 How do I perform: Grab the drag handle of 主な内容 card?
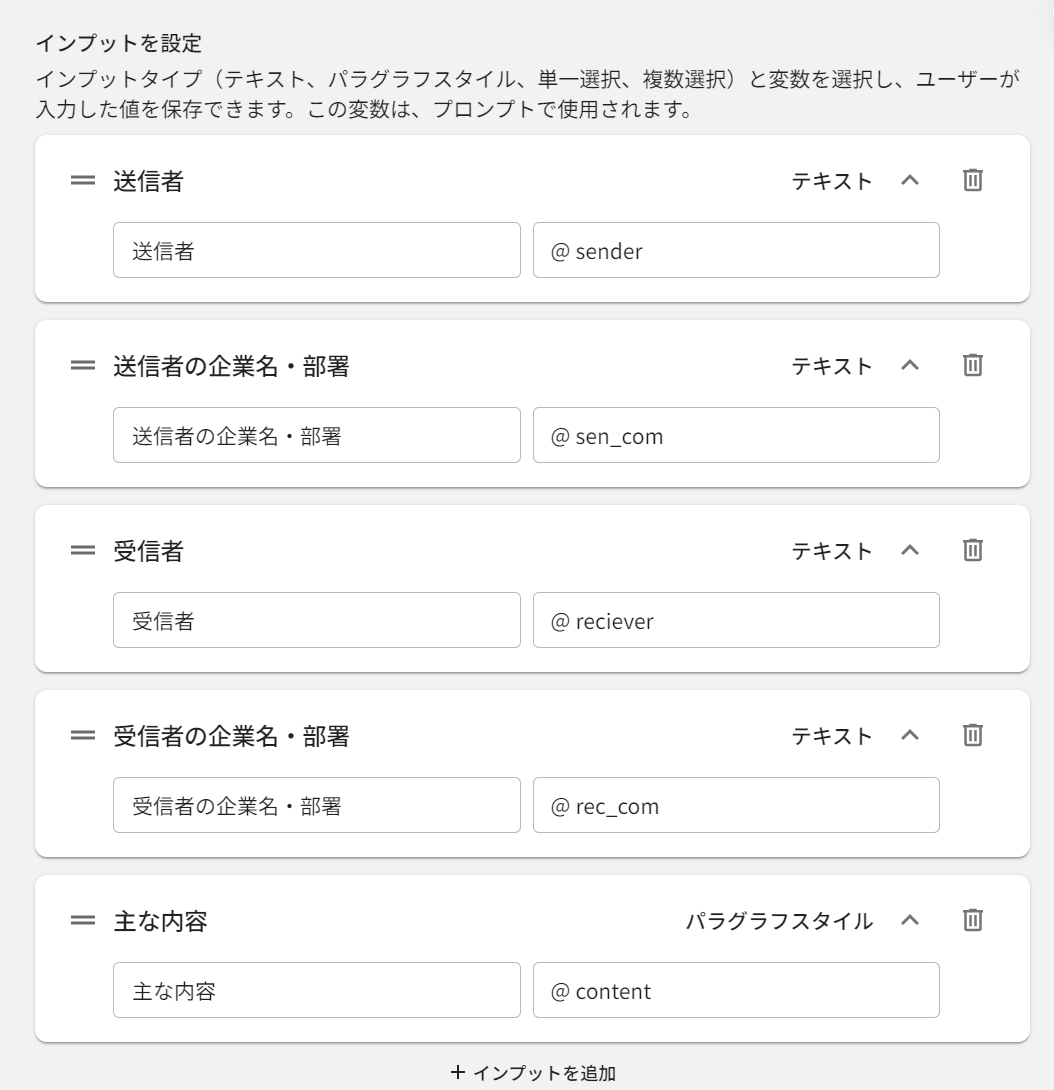pyautogui.click(x=83, y=921)
